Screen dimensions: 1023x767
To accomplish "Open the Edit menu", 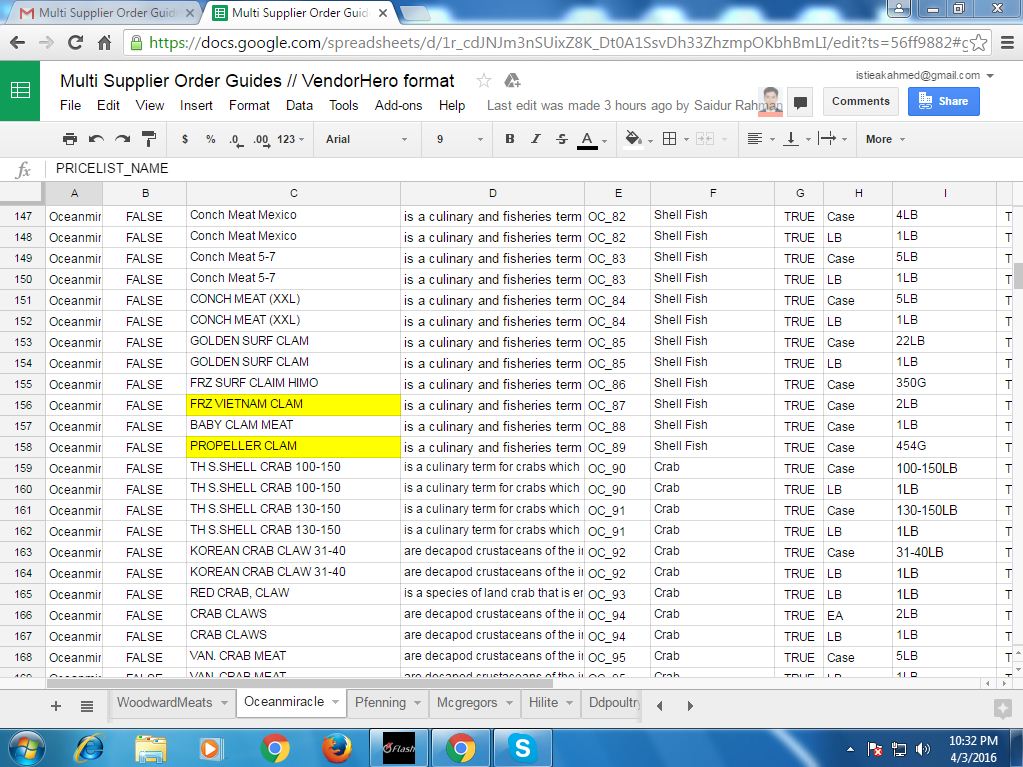I will (x=108, y=106).
